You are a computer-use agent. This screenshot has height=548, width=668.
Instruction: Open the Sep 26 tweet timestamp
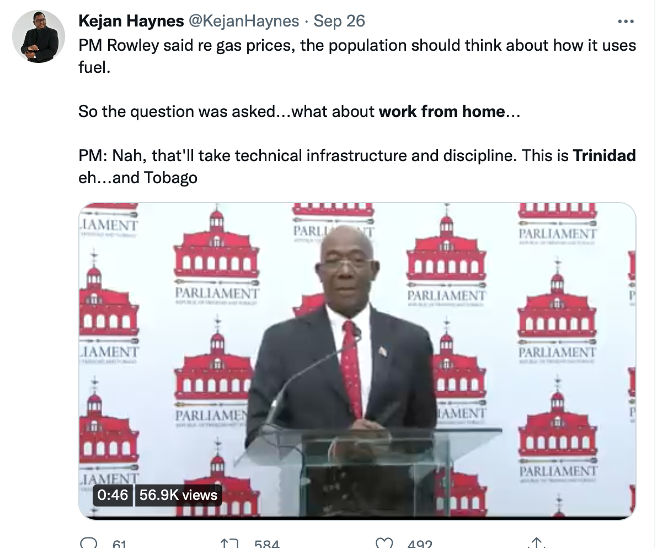(339, 21)
